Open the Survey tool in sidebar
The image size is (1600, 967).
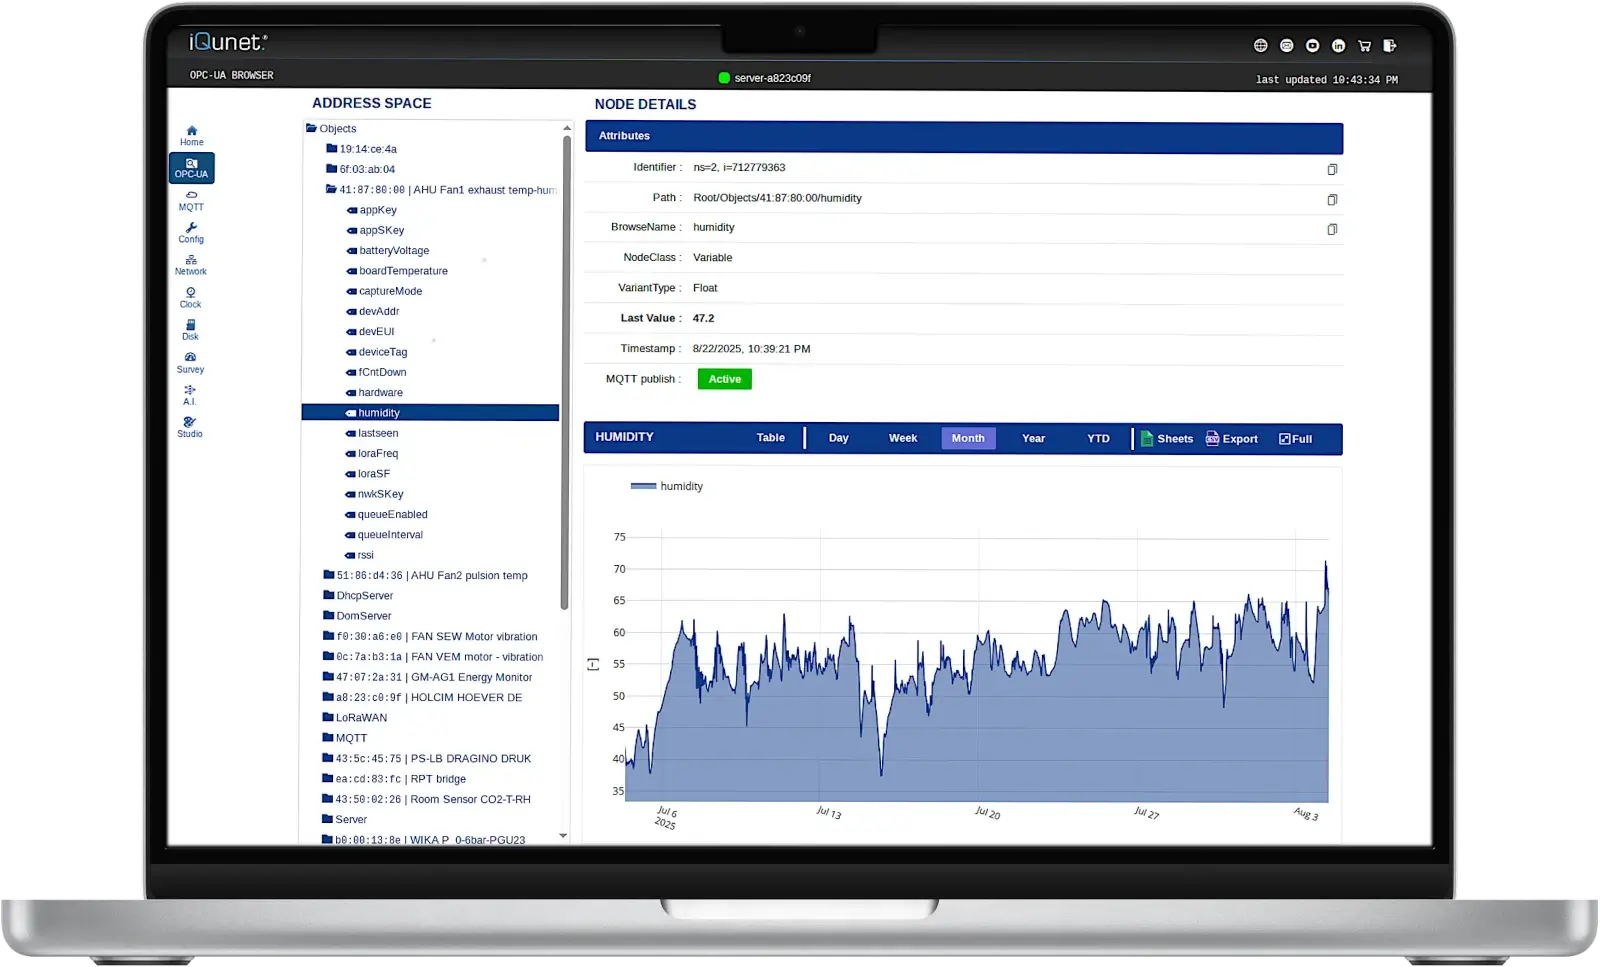pos(190,362)
